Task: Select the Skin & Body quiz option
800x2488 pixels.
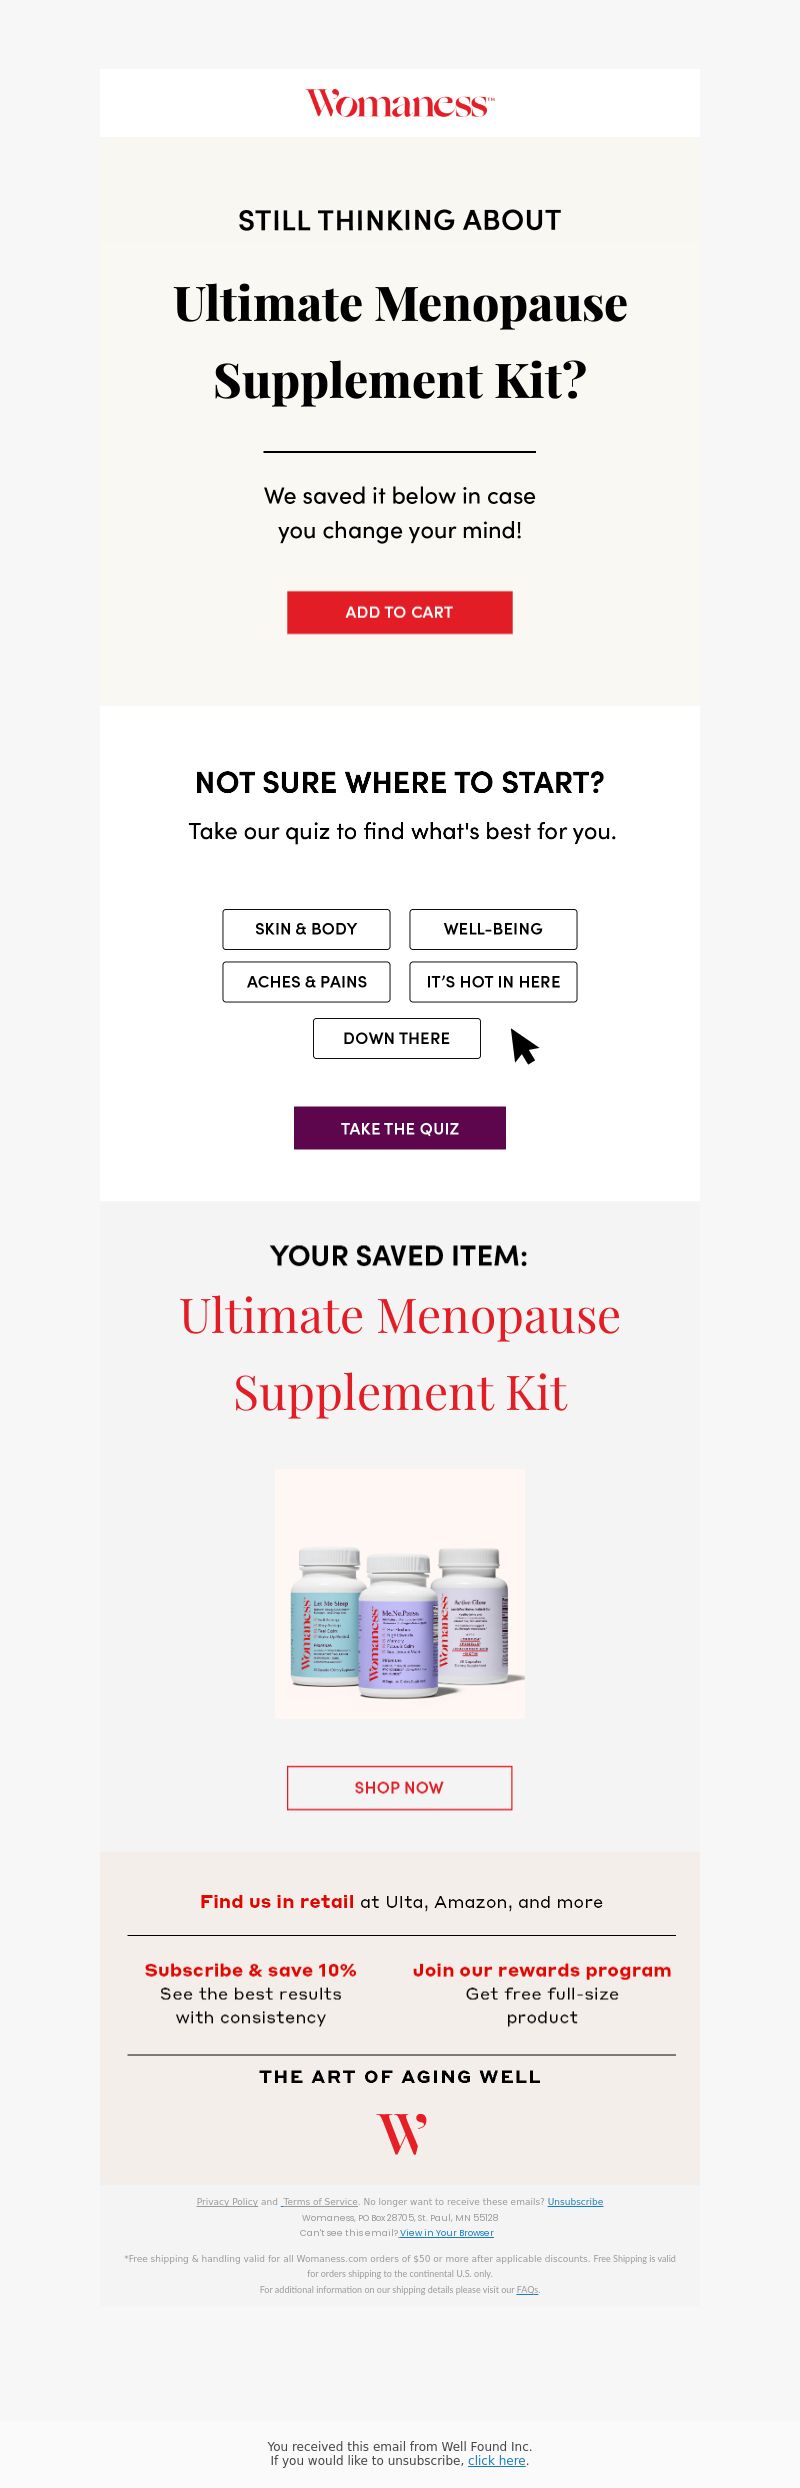Action: tap(306, 929)
